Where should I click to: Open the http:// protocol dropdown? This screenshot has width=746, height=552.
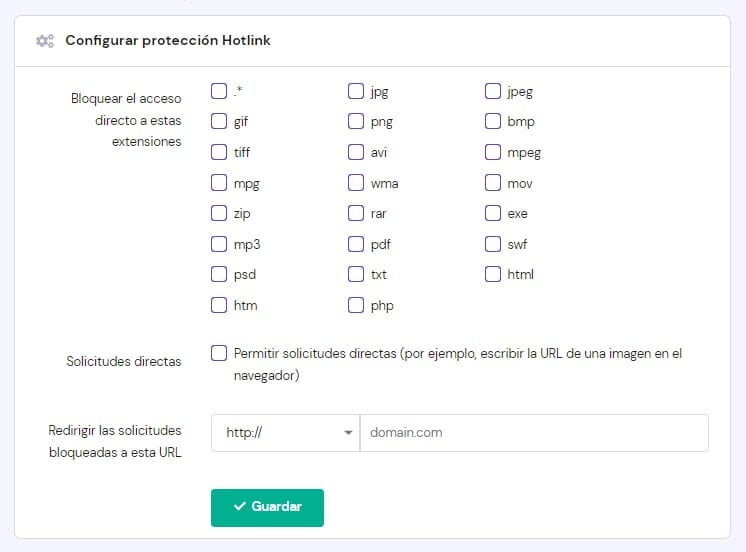tap(286, 433)
